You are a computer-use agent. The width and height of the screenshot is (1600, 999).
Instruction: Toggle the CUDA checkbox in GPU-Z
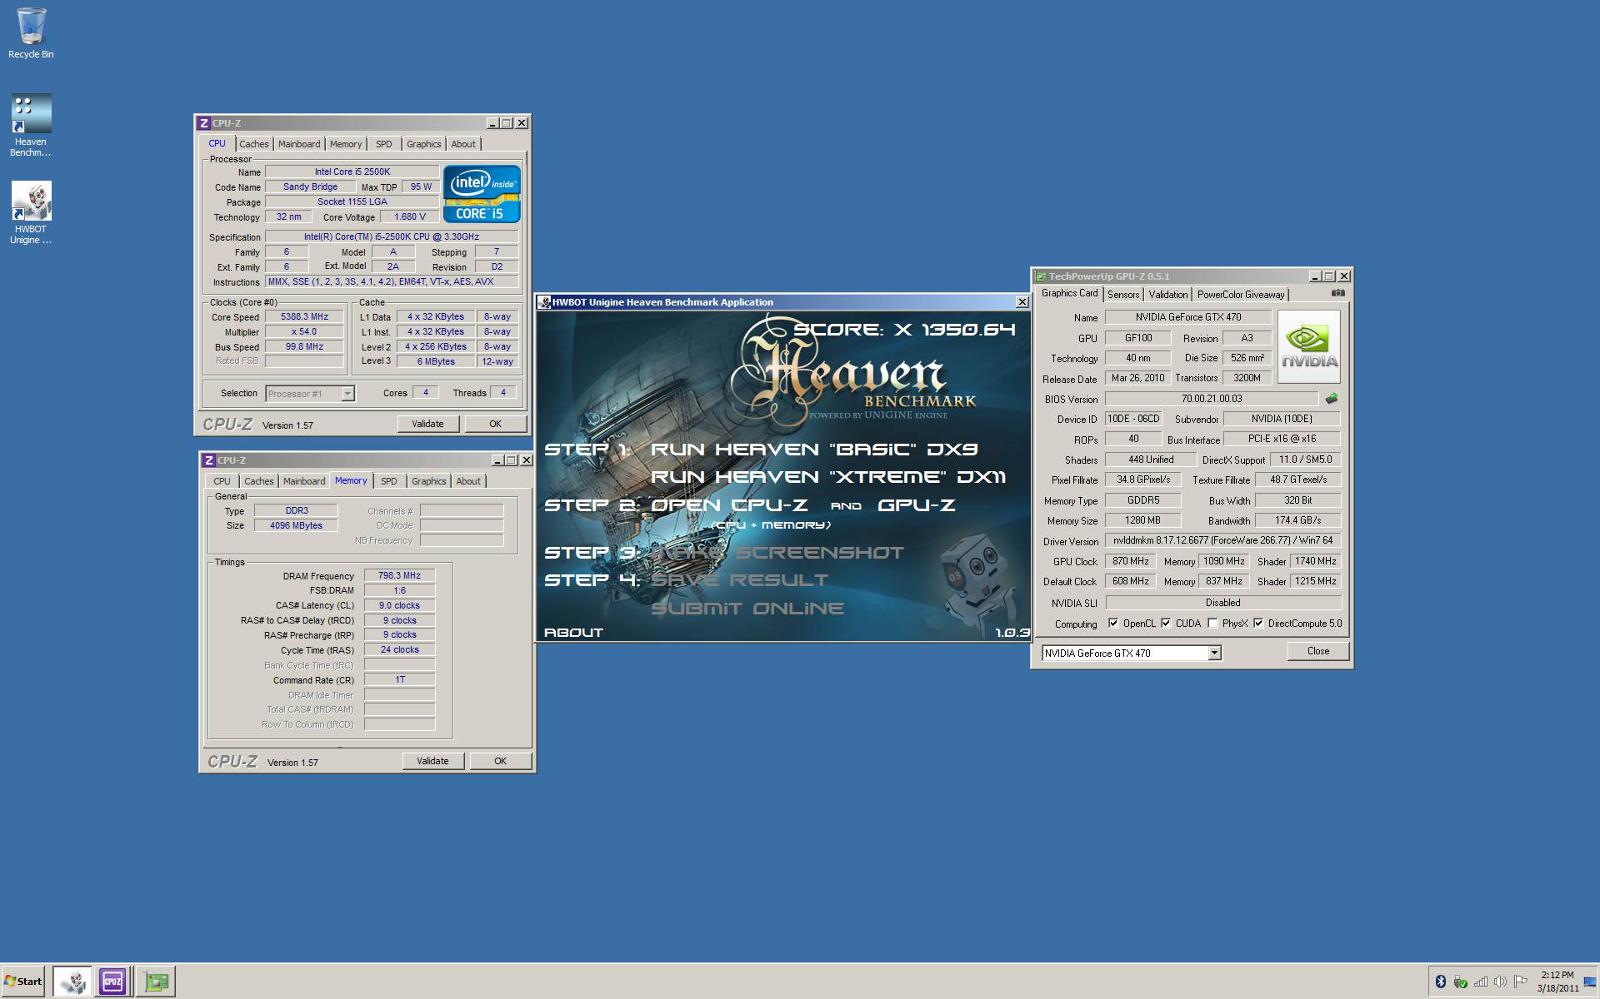click(x=1166, y=623)
